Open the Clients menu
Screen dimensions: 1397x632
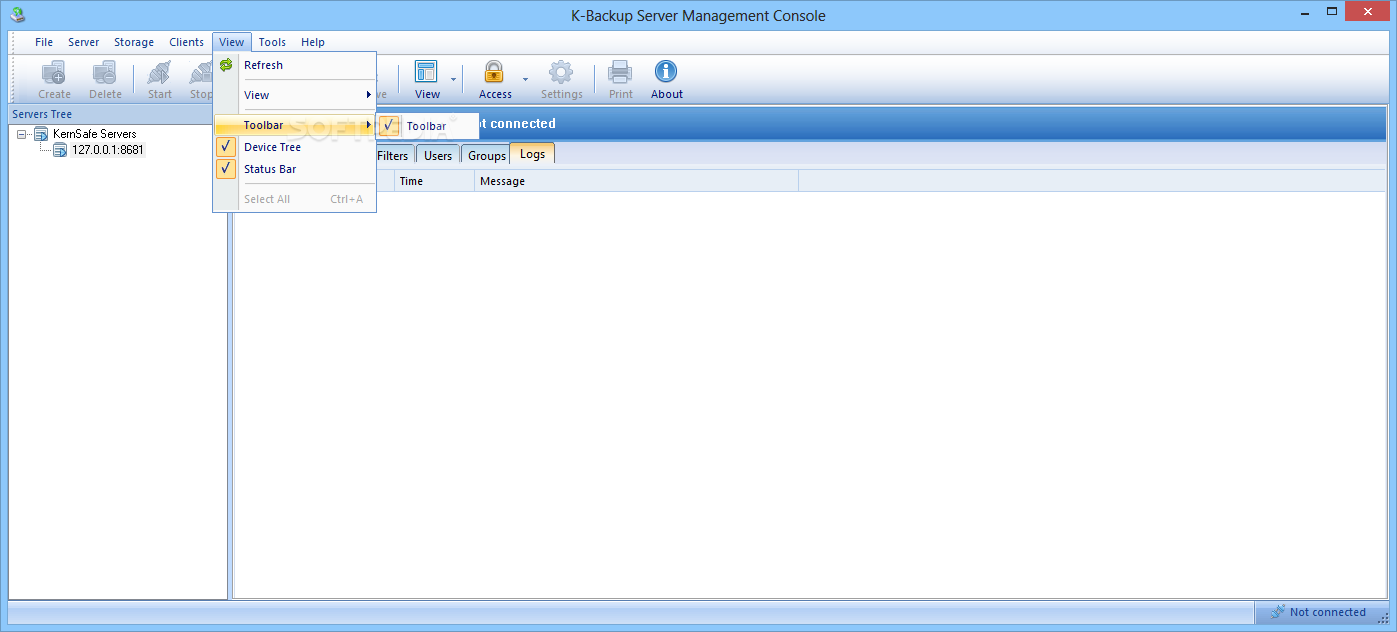(187, 42)
